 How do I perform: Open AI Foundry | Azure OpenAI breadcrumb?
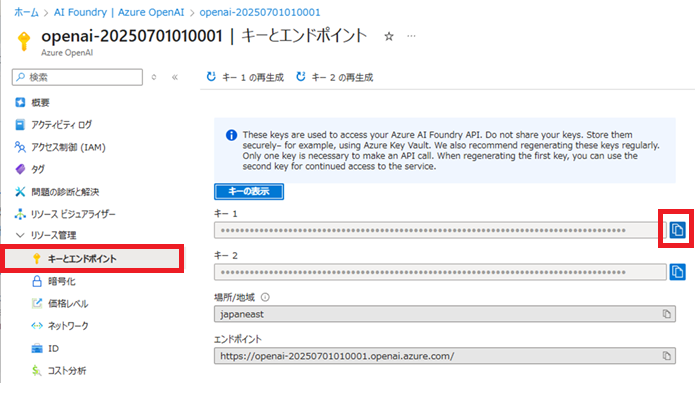pyautogui.click(x=119, y=12)
